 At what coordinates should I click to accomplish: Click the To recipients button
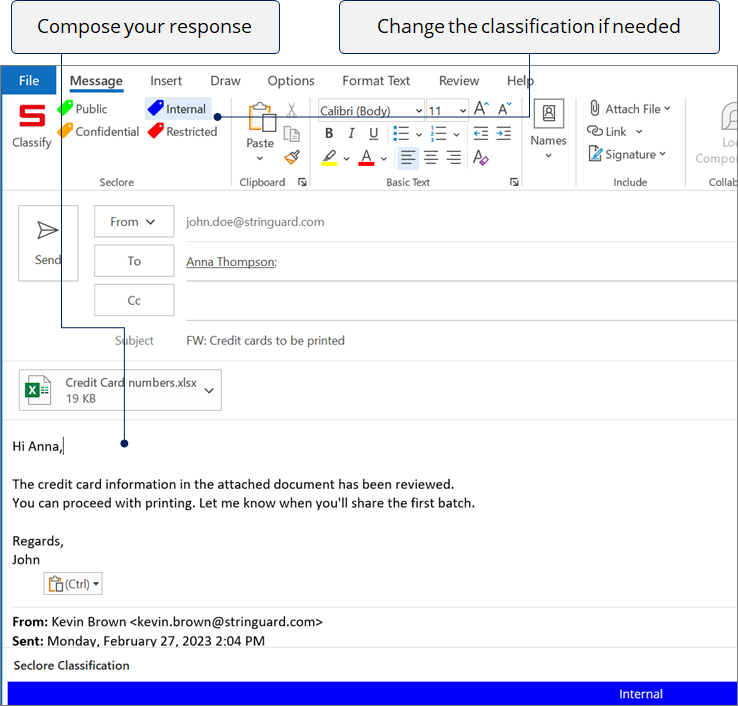click(134, 261)
